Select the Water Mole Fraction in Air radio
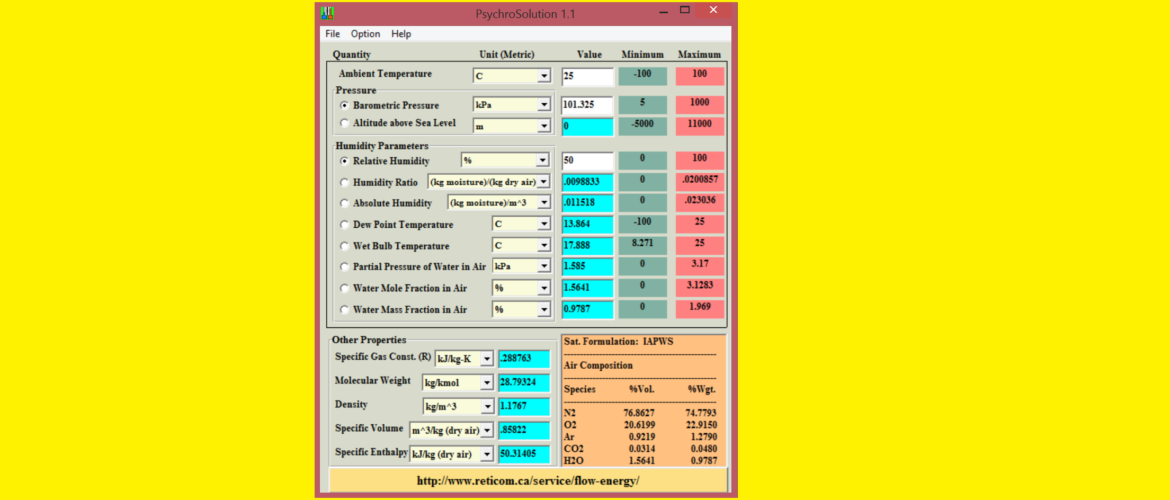 pos(344,288)
